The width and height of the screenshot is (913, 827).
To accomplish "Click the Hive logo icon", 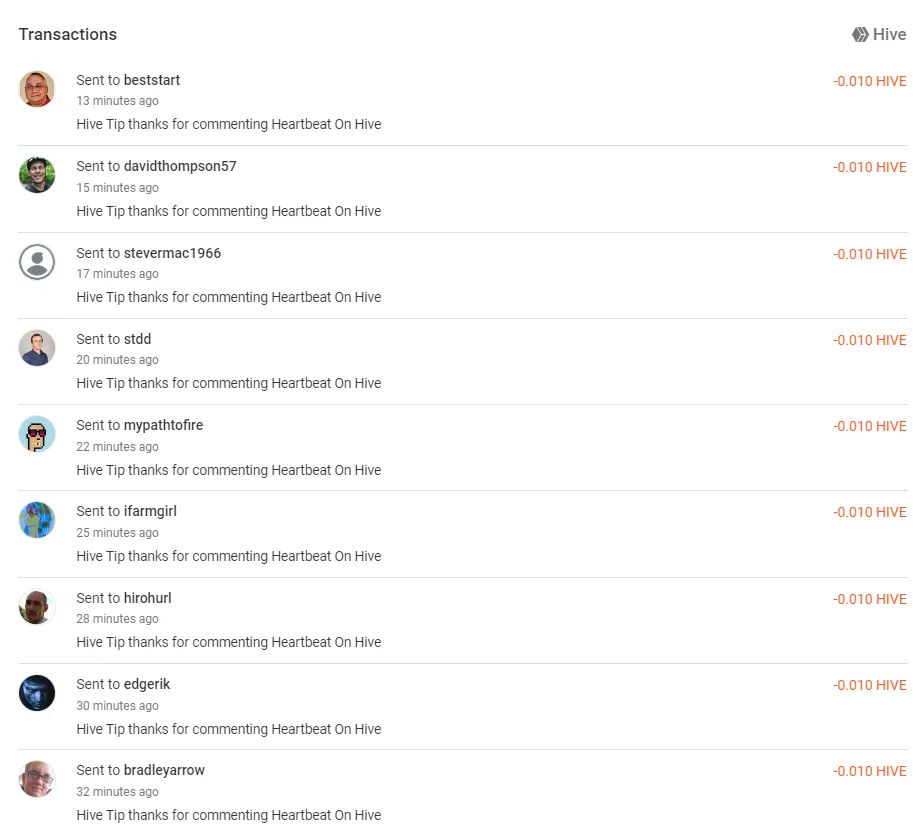I will (860, 34).
